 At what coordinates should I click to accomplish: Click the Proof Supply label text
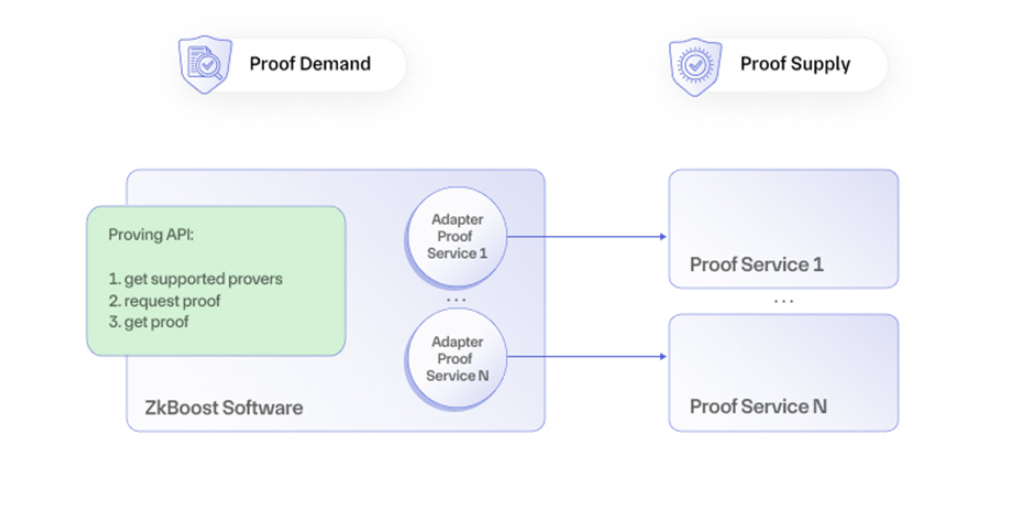pos(795,64)
